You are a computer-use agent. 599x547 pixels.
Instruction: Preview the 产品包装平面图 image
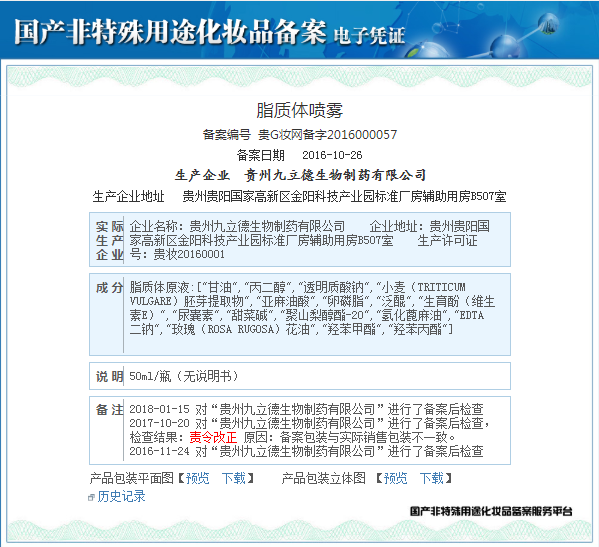click(198, 478)
